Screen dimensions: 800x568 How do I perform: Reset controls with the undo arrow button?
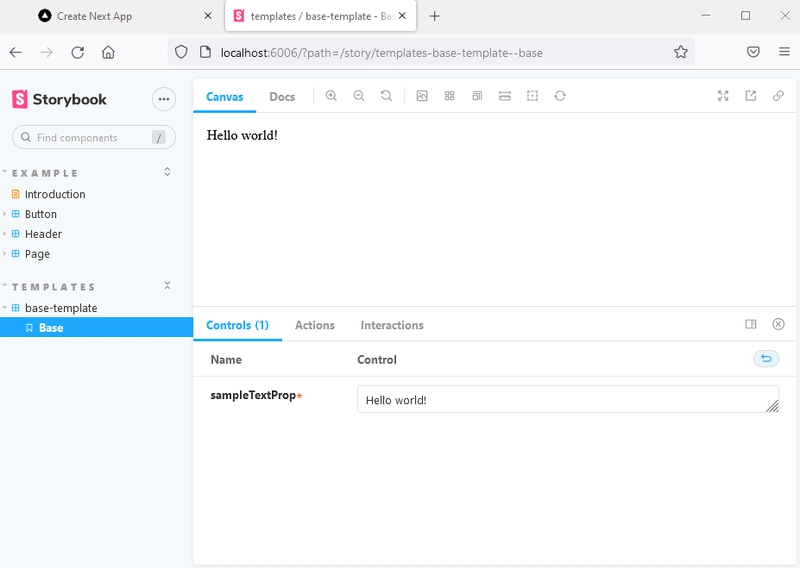pyautogui.click(x=766, y=359)
